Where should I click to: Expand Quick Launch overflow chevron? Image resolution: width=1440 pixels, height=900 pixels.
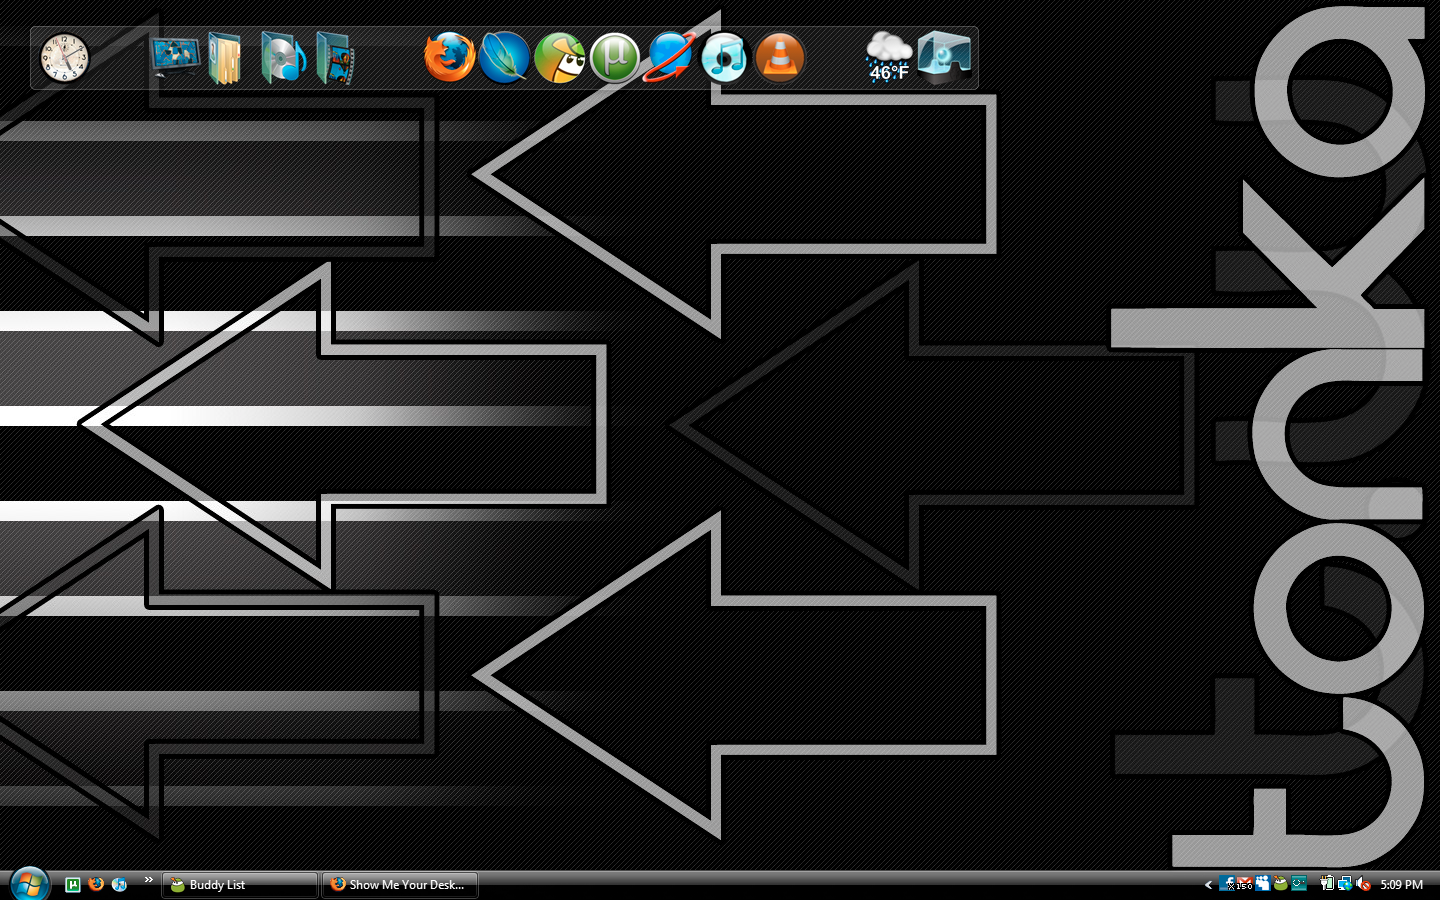[x=148, y=880]
